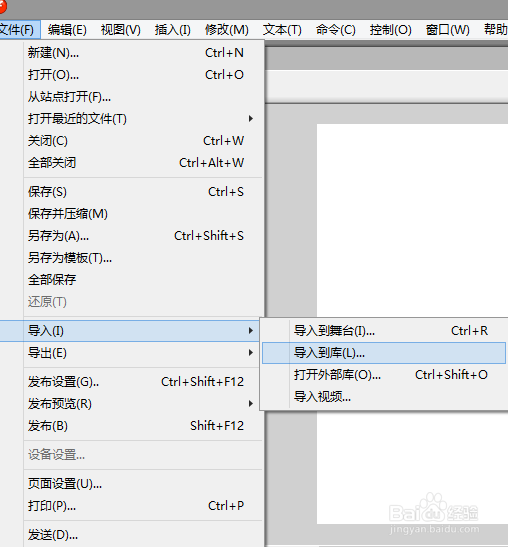
Task: Open the 命令(C) menu
Action: (336, 30)
